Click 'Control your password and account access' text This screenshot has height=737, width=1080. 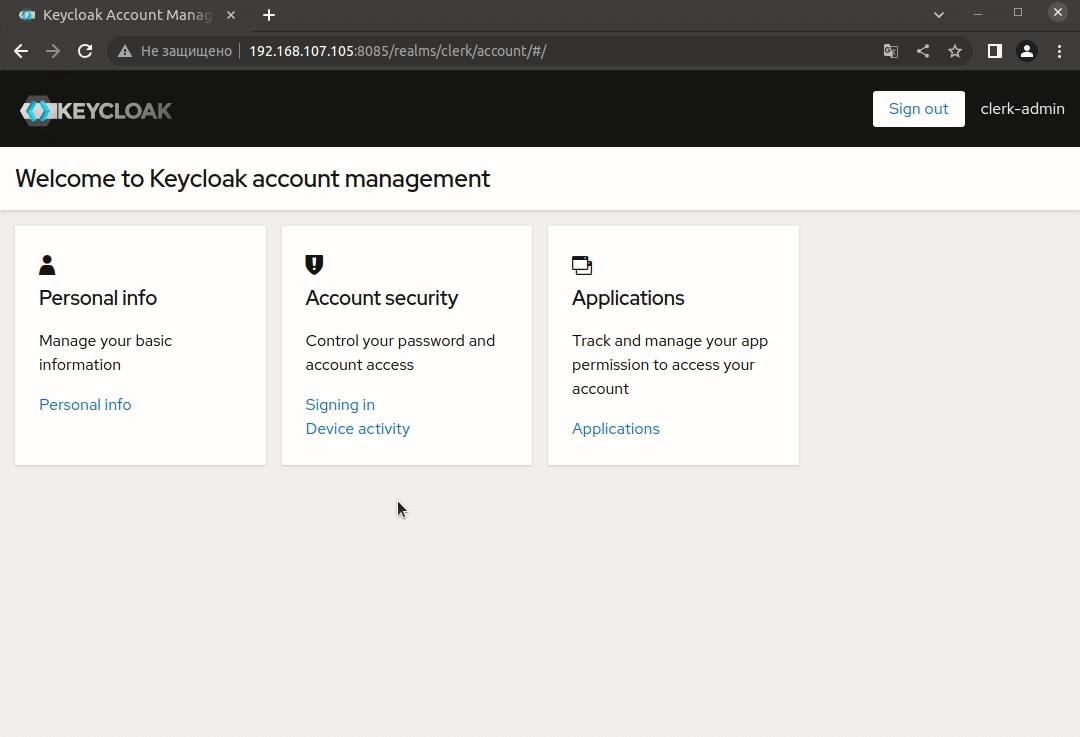(400, 353)
